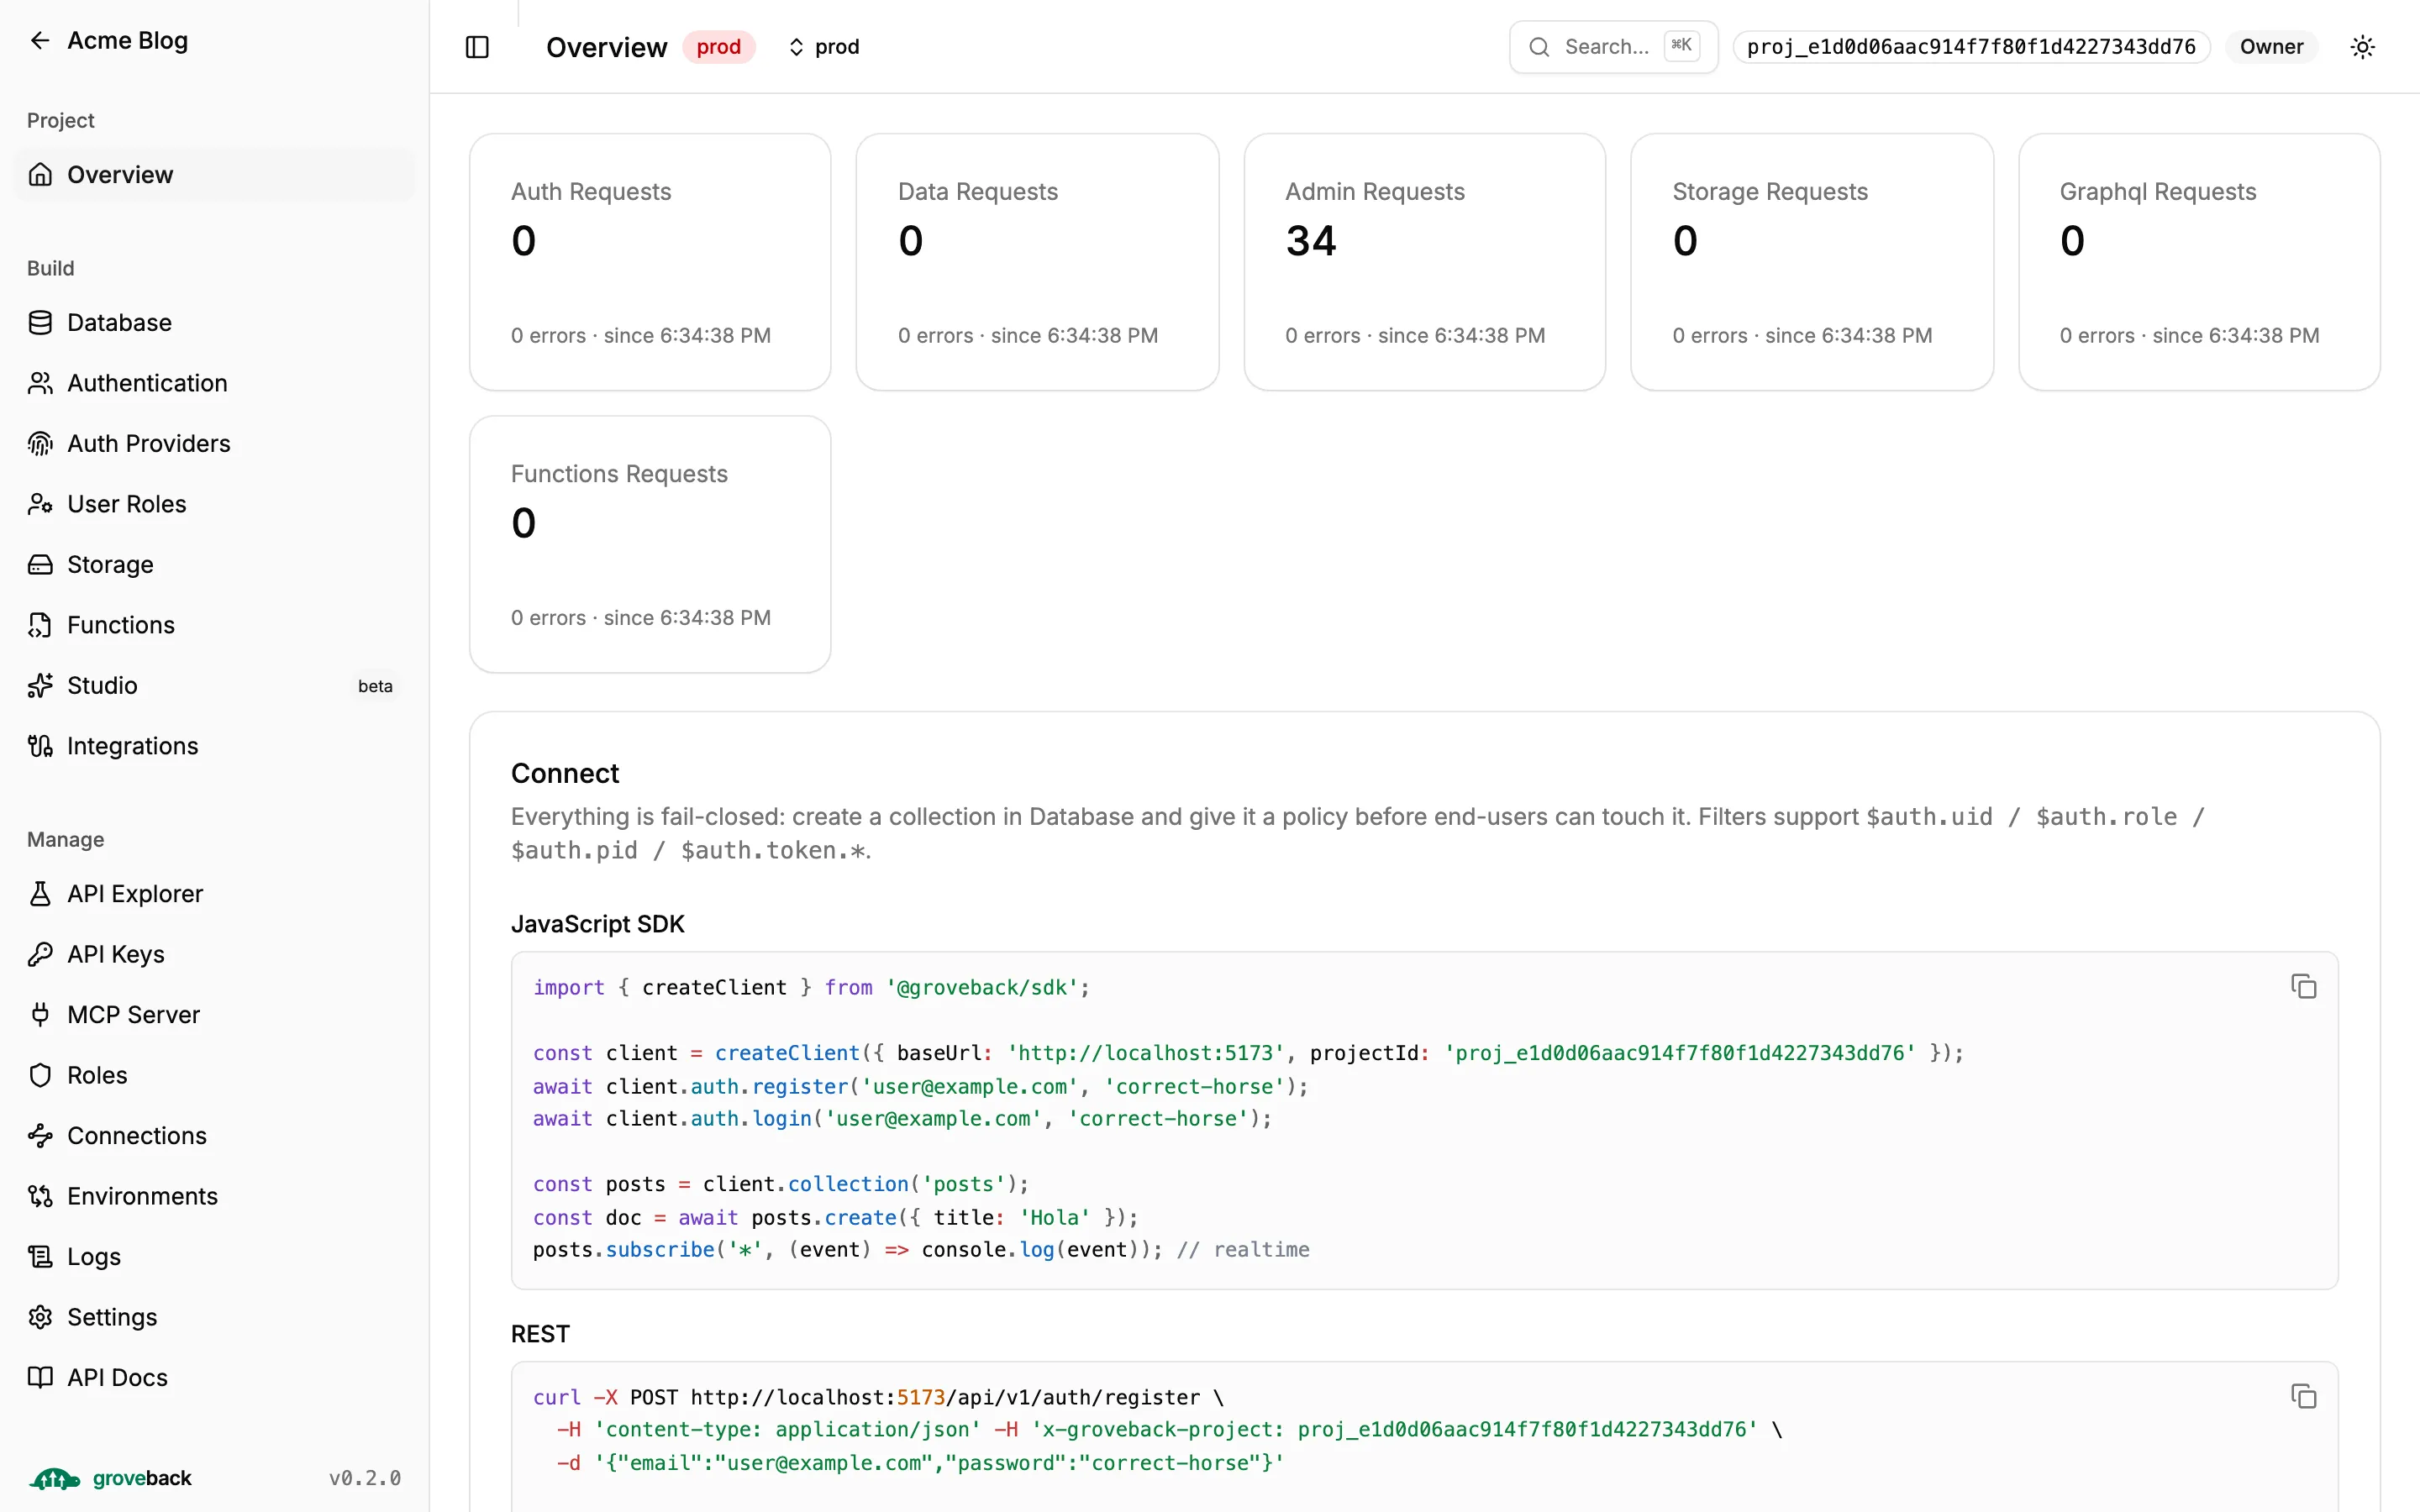Click the Logs scroll icon
The image size is (2420, 1512).
40,1257
